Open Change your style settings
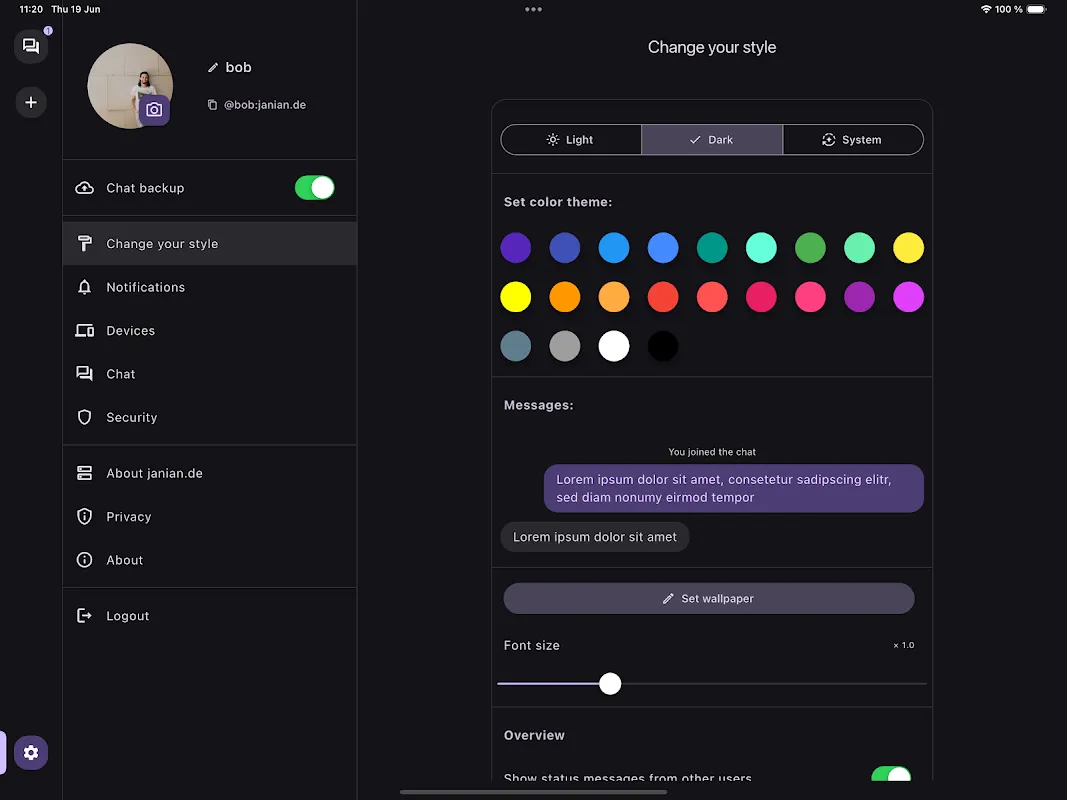This screenshot has width=1067, height=800. pos(210,244)
